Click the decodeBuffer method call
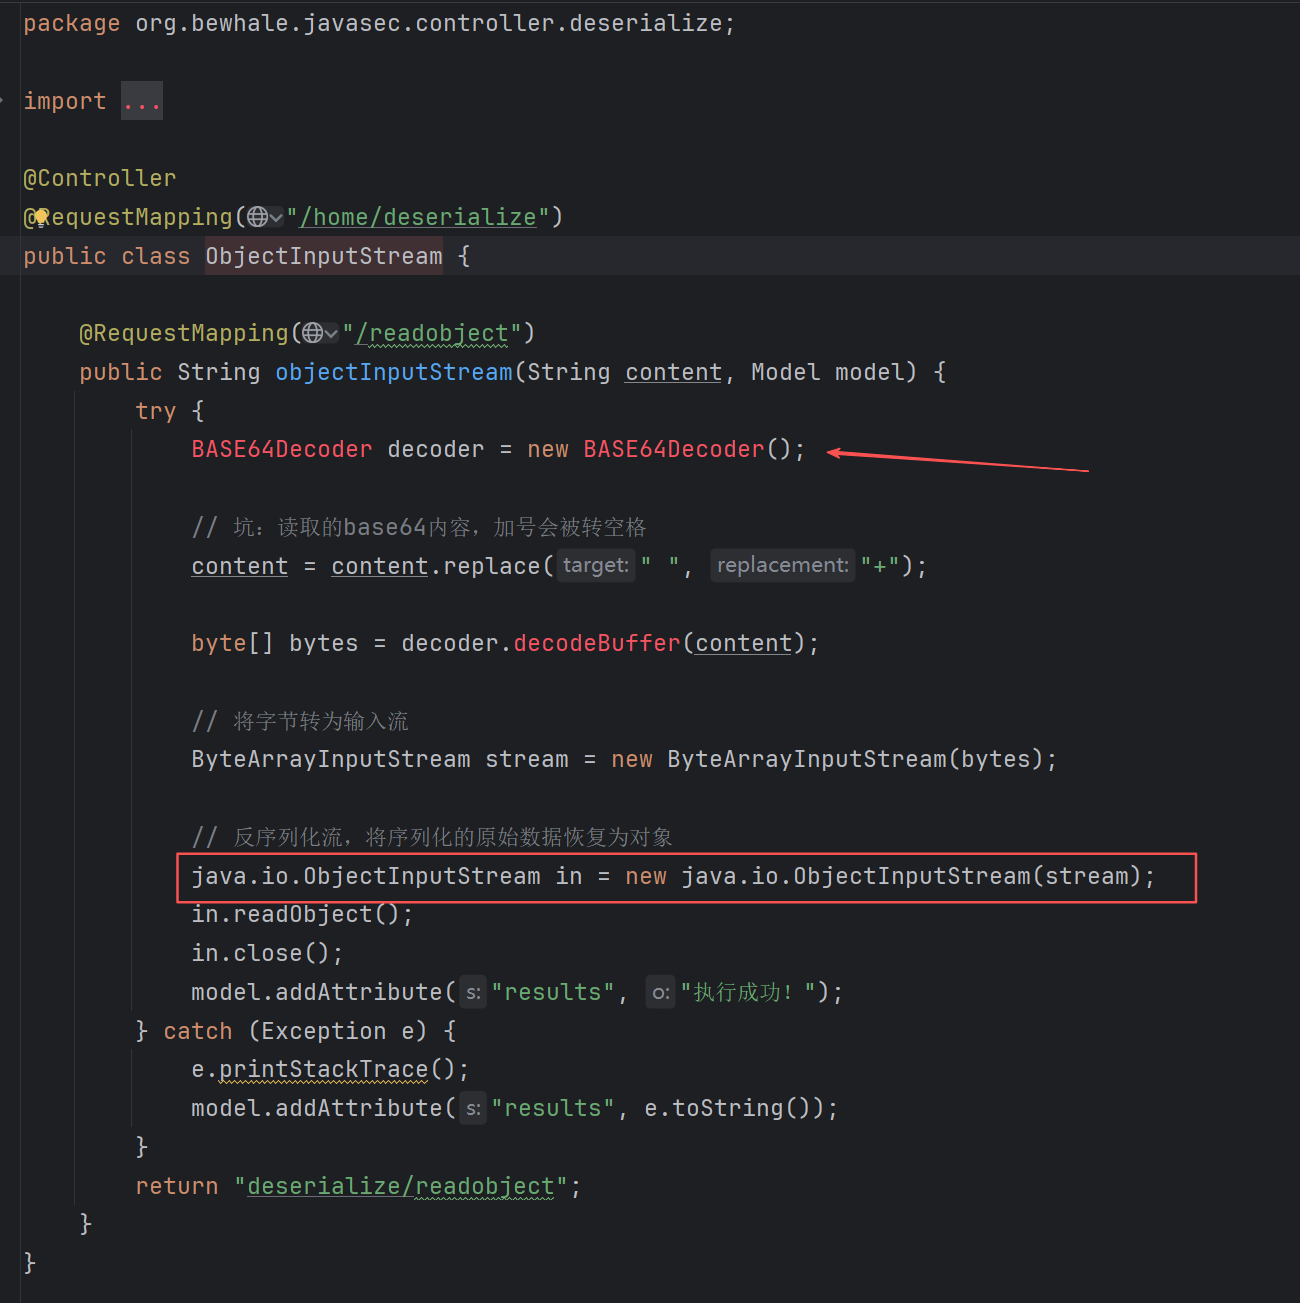 click(x=597, y=643)
